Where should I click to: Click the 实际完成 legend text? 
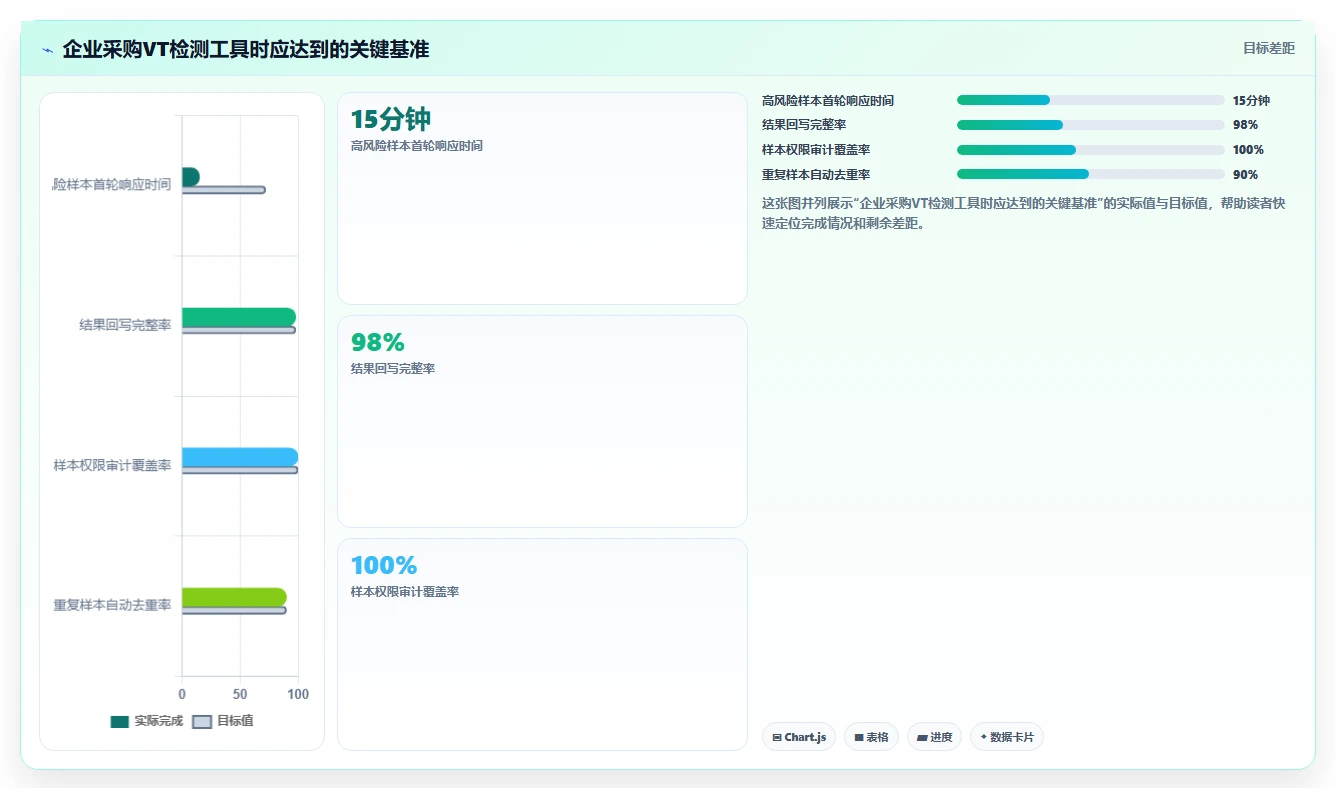tap(159, 721)
